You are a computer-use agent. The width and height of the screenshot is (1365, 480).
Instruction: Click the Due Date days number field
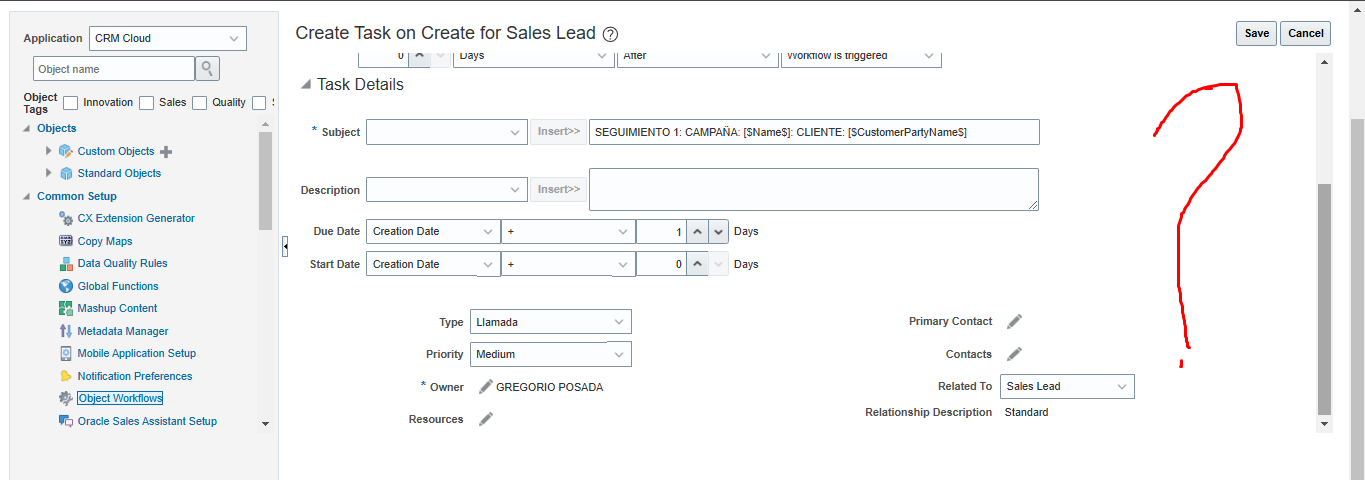662,231
